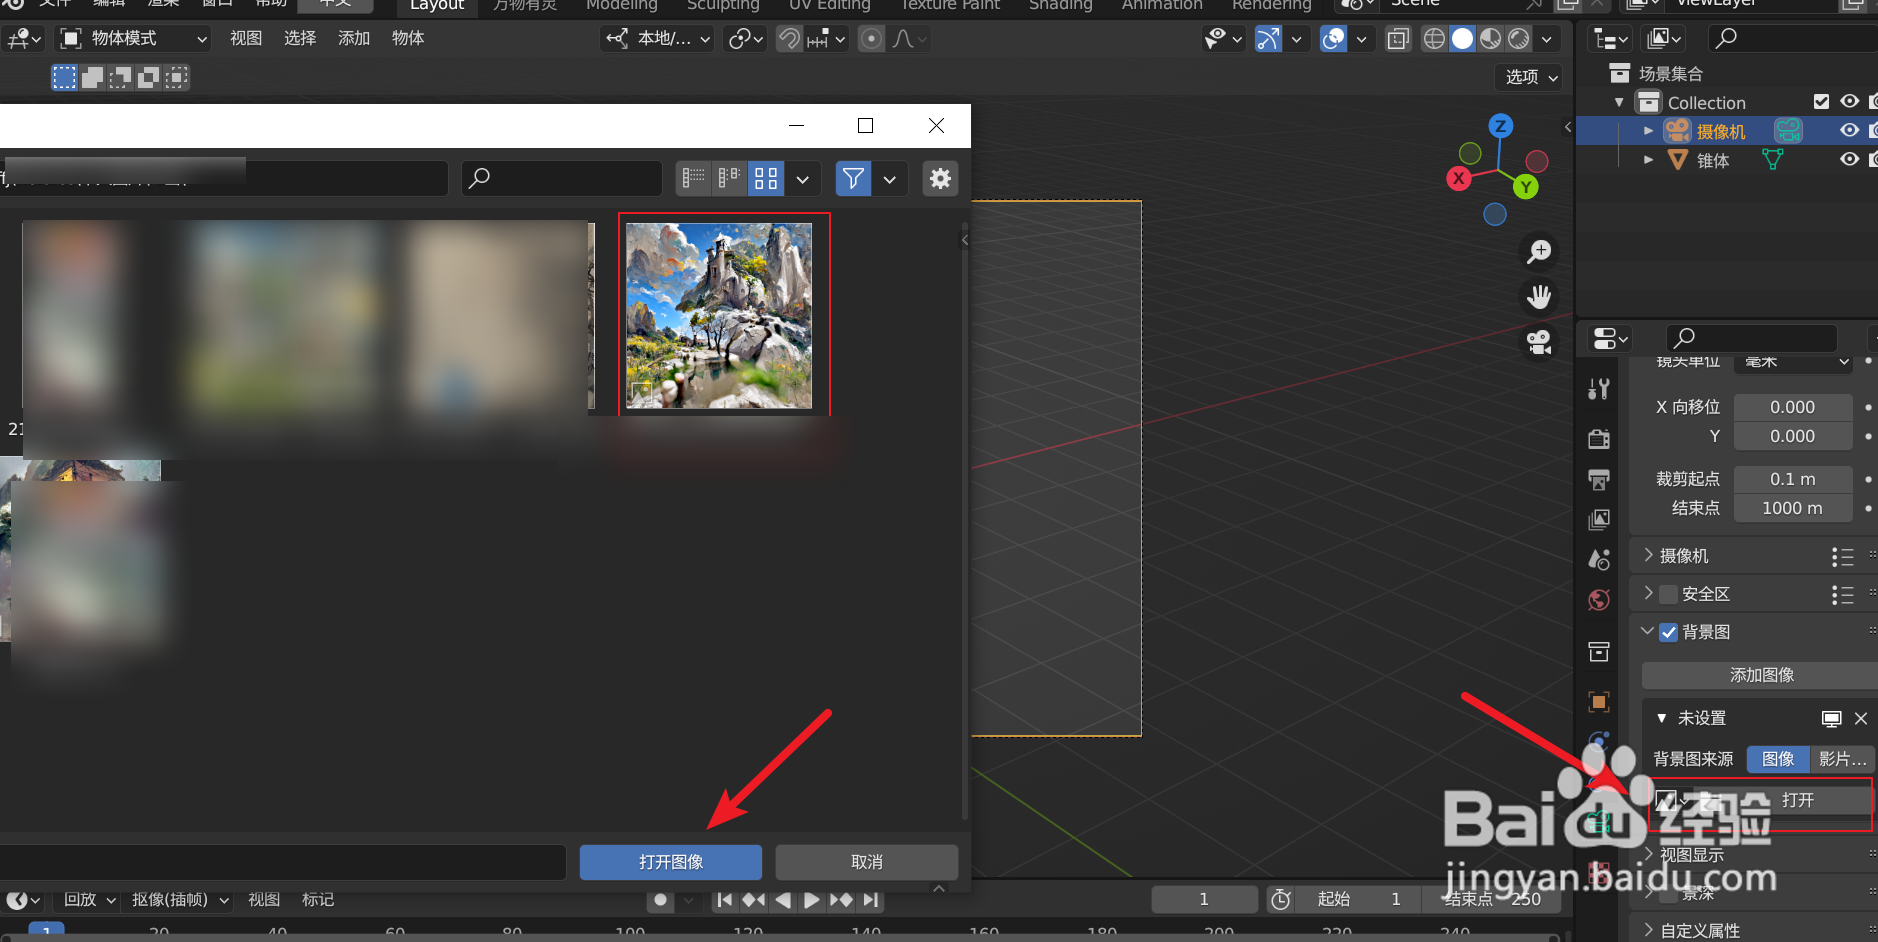Image resolution: width=1878 pixels, height=942 pixels.
Task: Open the World properties tab
Action: [x=1599, y=600]
